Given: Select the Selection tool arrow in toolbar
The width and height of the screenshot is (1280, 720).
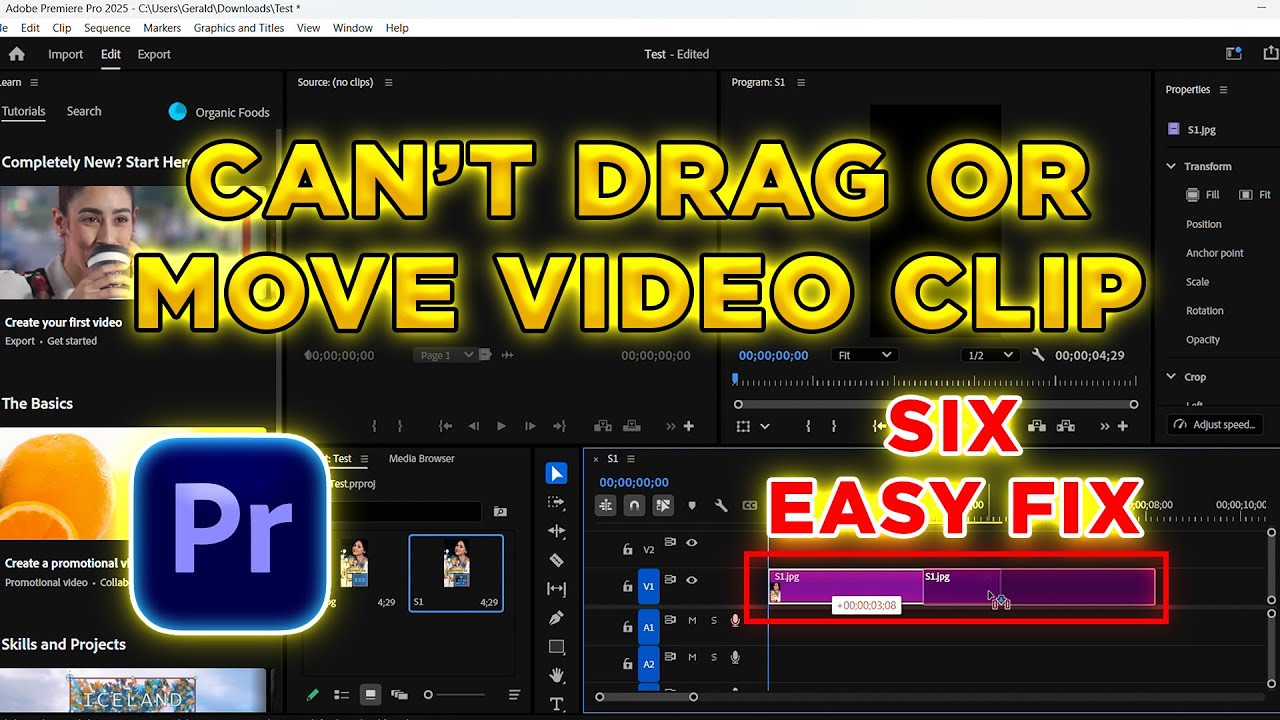Looking at the screenshot, I should pyautogui.click(x=557, y=473).
